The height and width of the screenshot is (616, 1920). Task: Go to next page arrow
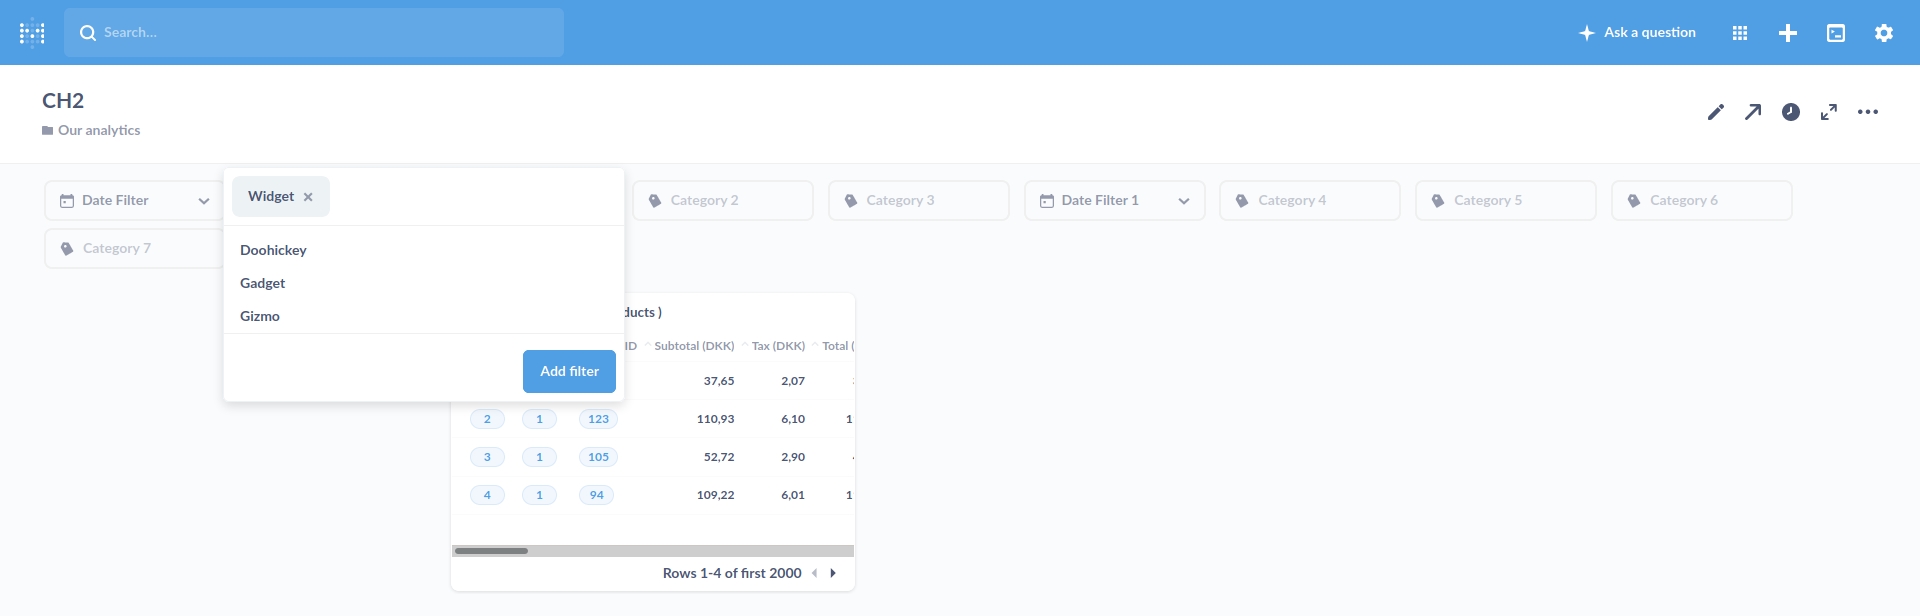coord(833,573)
